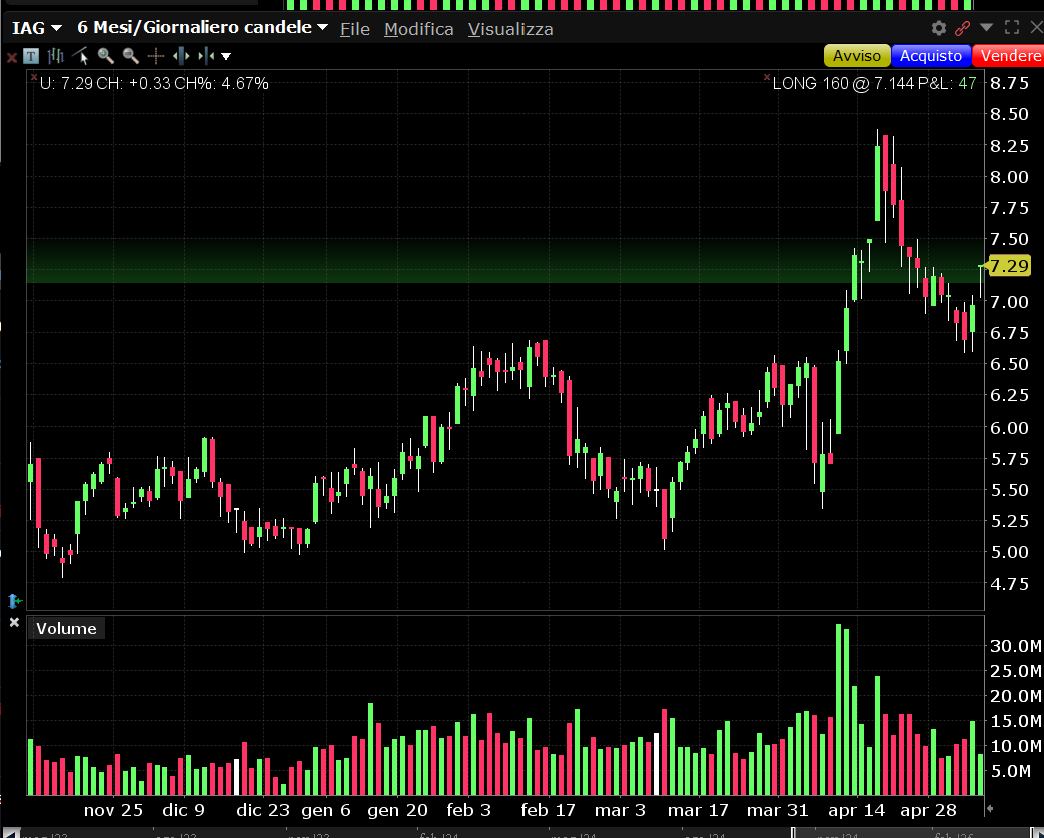This screenshot has height=838, width=1044.
Task: Open the toolbar overflow arrow
Action: pyautogui.click(x=226, y=56)
